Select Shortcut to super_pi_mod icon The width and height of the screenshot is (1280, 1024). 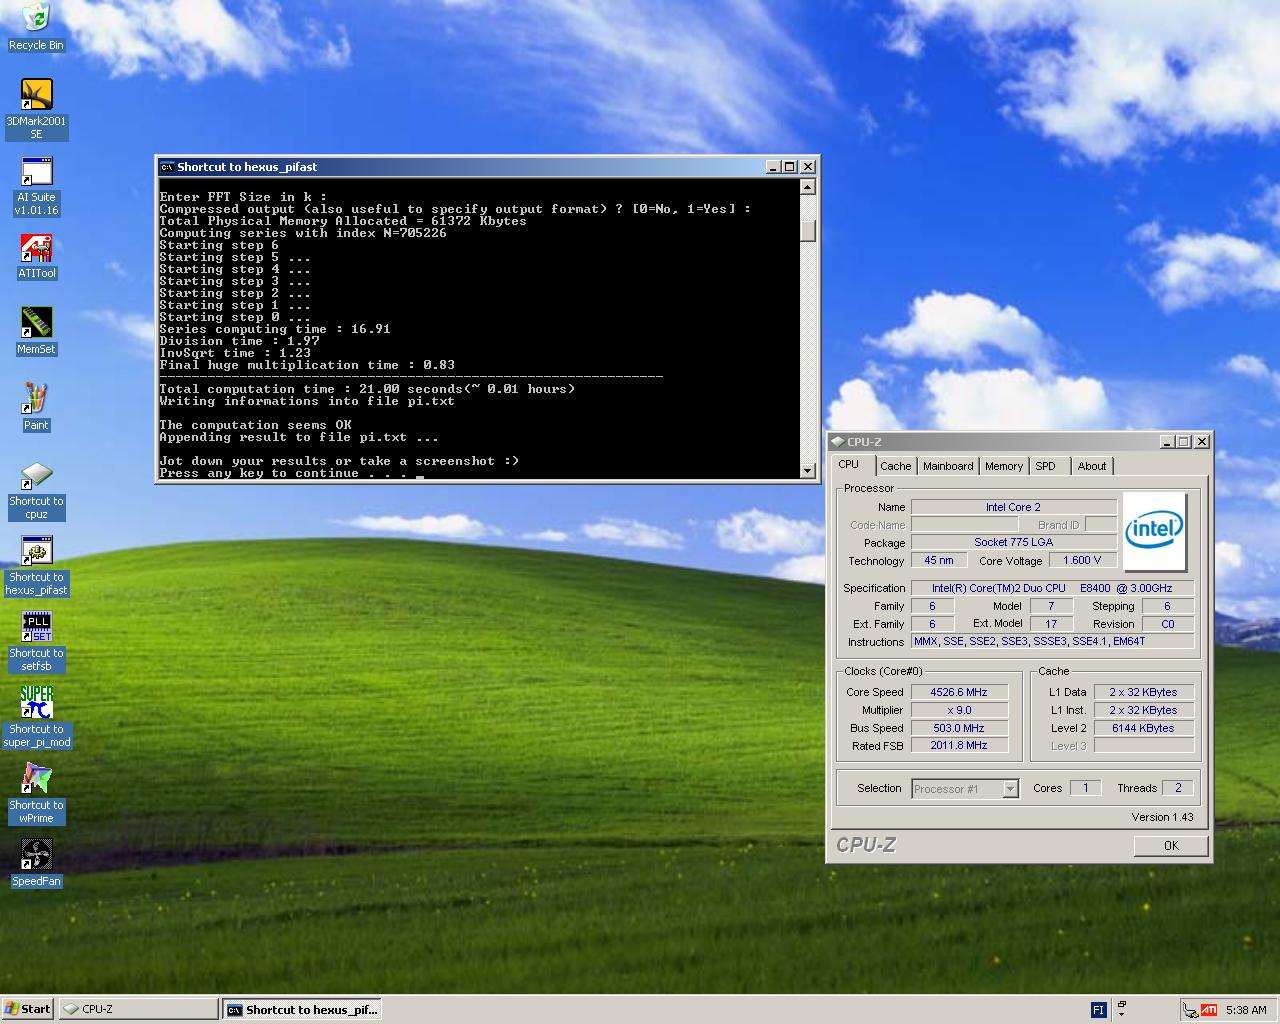[36, 718]
